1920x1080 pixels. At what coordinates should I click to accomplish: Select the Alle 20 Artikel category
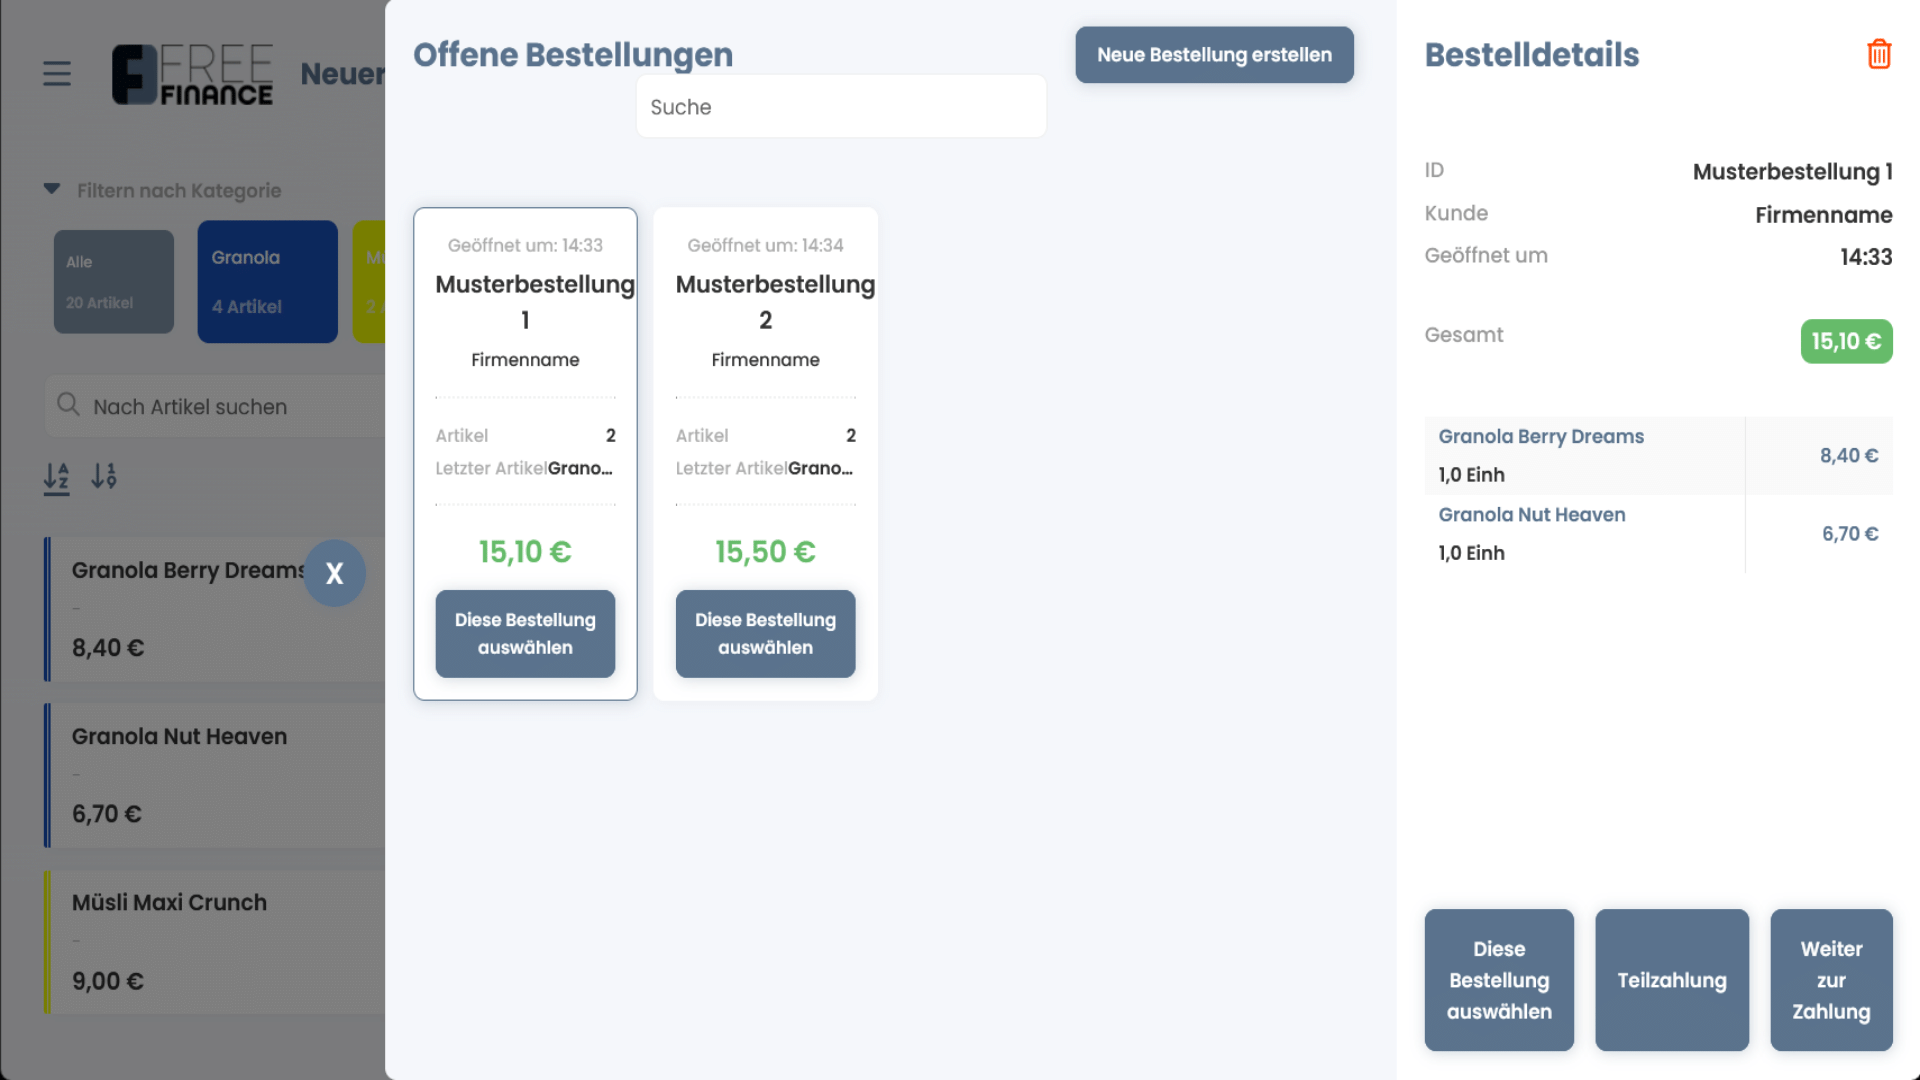coord(113,282)
